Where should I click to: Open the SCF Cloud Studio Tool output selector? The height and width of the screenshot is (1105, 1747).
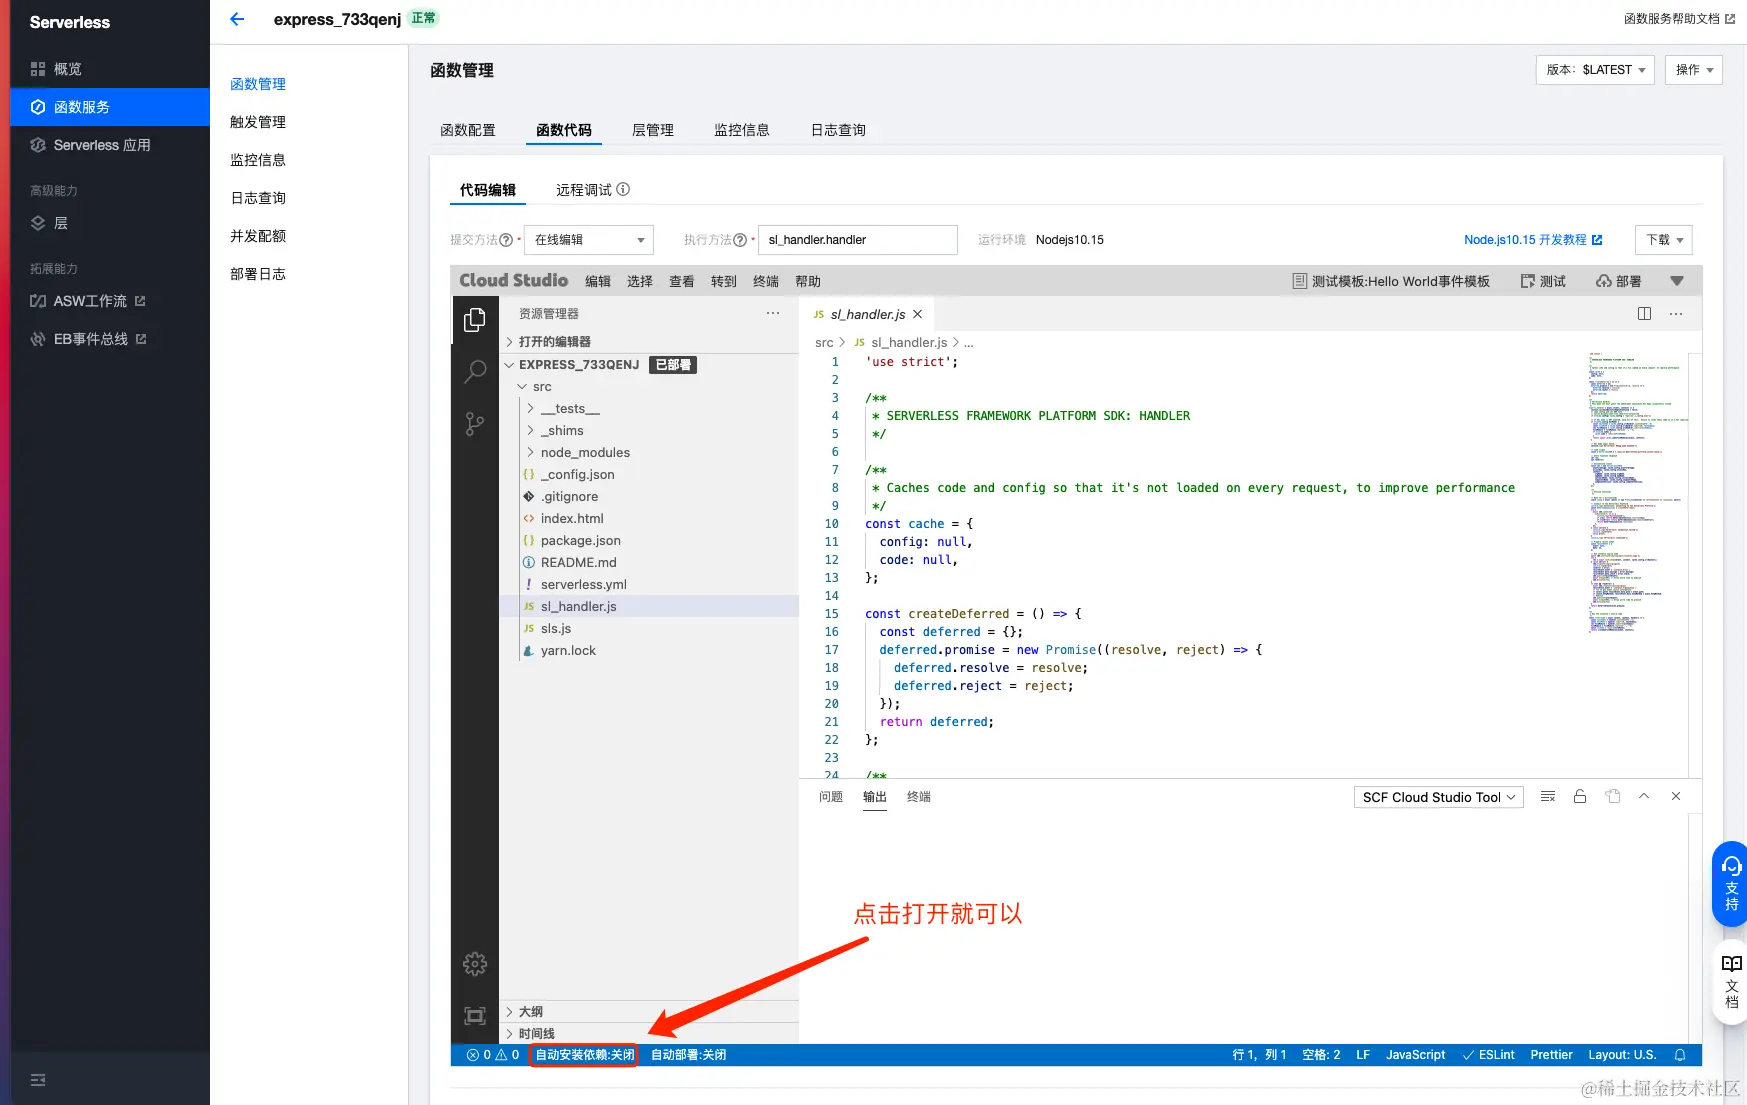pos(1438,797)
